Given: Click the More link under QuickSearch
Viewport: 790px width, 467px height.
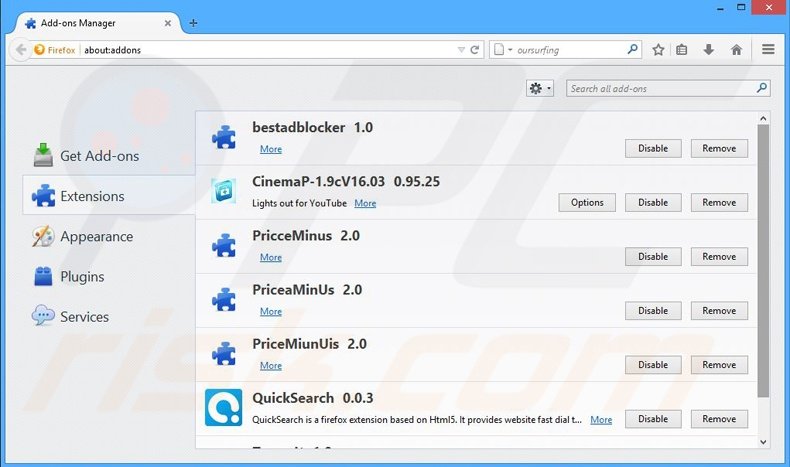Looking at the screenshot, I should (x=601, y=420).
